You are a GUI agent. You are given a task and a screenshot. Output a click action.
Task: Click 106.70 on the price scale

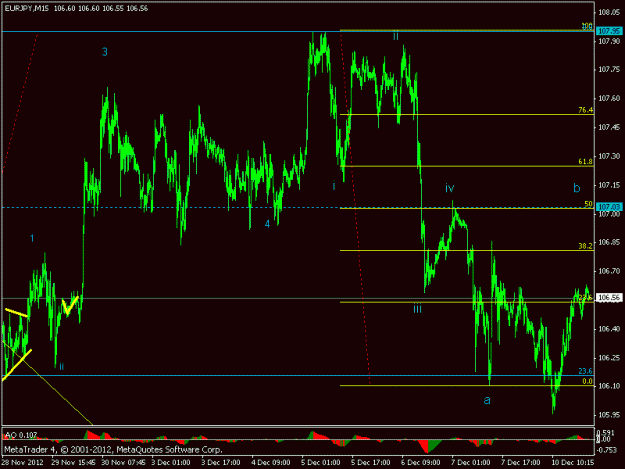(609, 271)
